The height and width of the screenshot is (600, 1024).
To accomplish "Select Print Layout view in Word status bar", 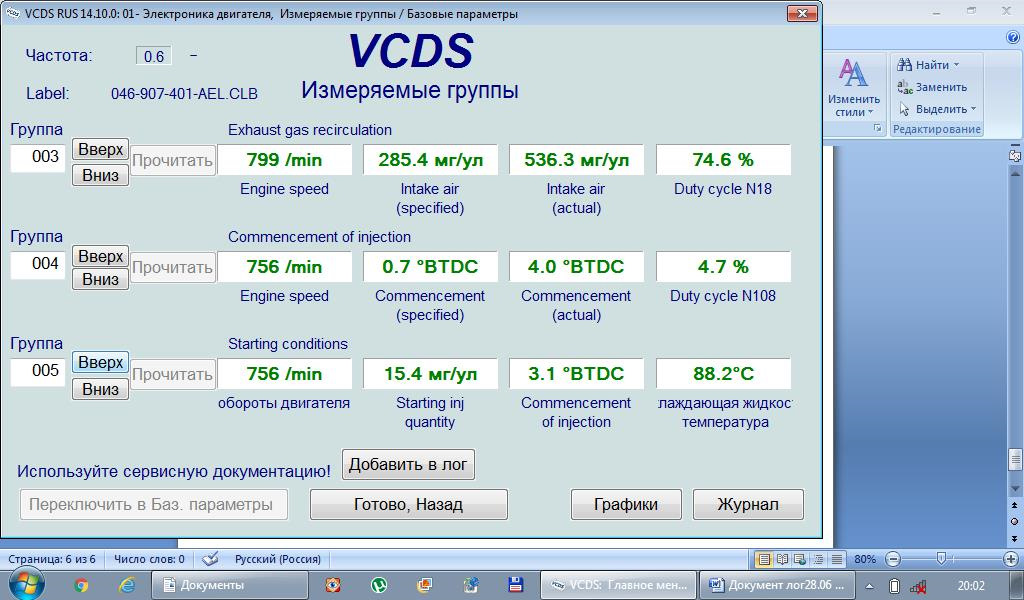I will 764,559.
